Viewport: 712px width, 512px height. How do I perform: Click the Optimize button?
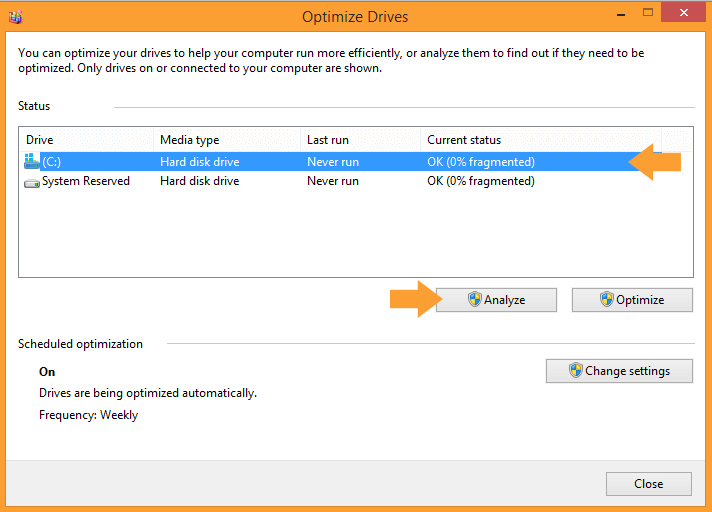point(632,300)
